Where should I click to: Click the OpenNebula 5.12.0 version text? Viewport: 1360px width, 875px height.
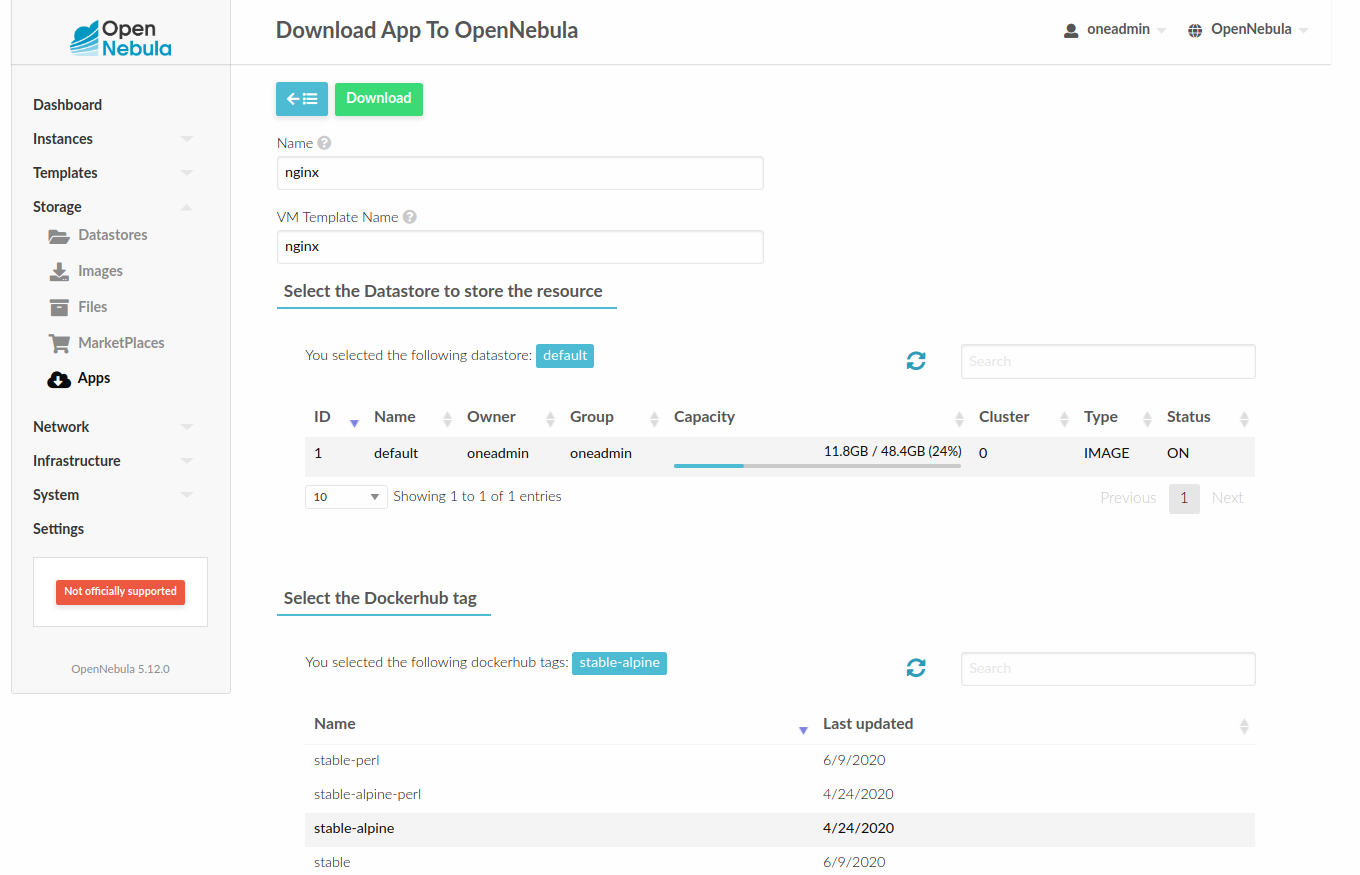(120, 669)
